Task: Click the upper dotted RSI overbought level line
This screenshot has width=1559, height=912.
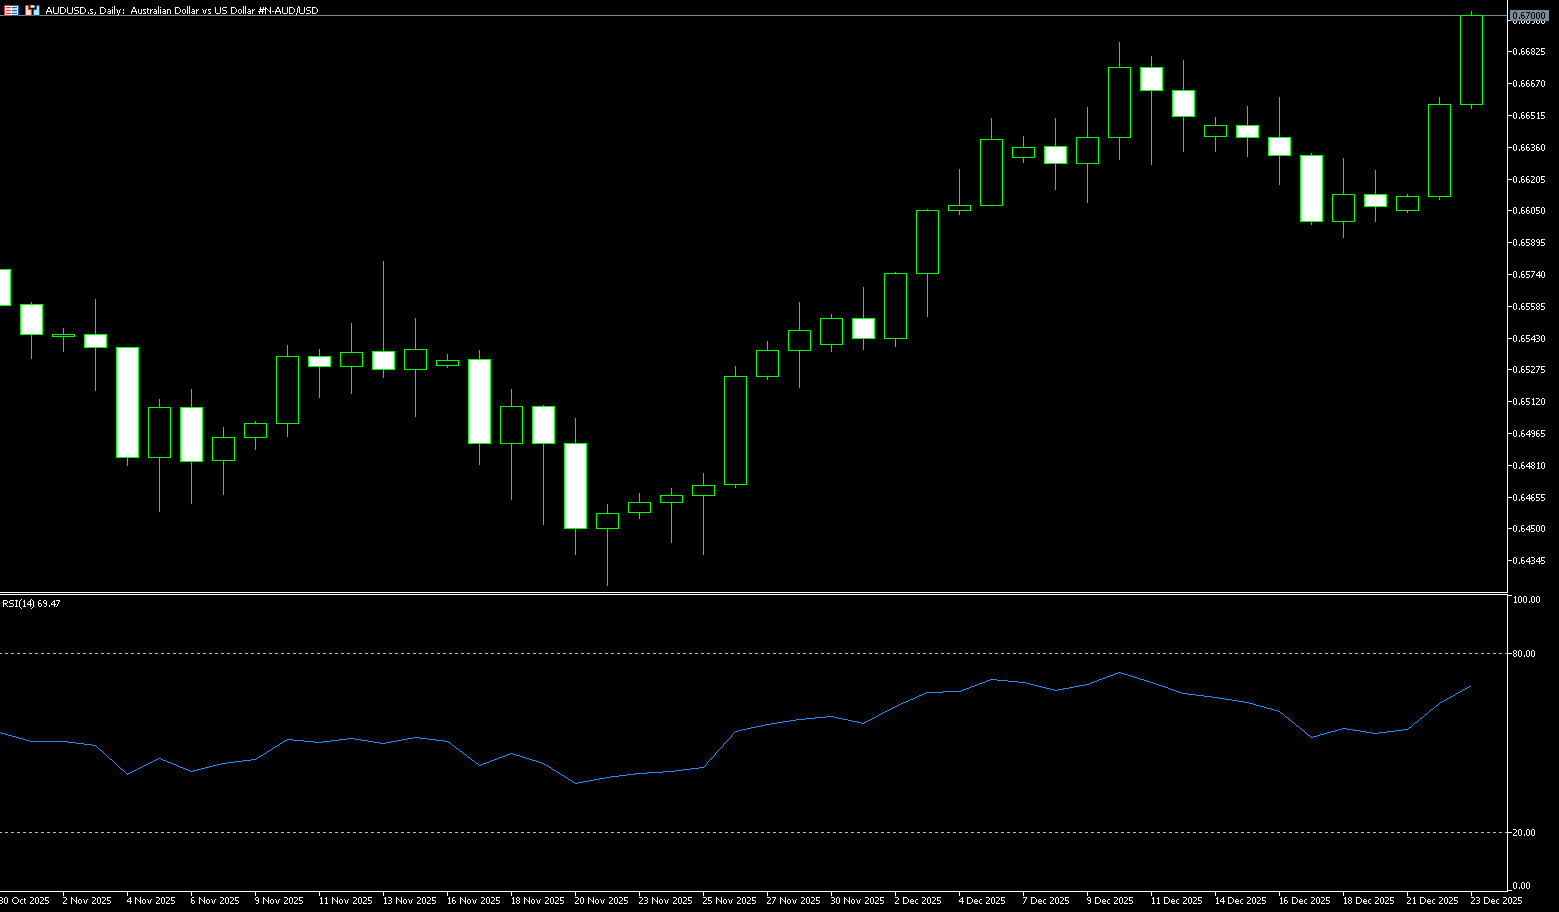Action: click(x=750, y=653)
